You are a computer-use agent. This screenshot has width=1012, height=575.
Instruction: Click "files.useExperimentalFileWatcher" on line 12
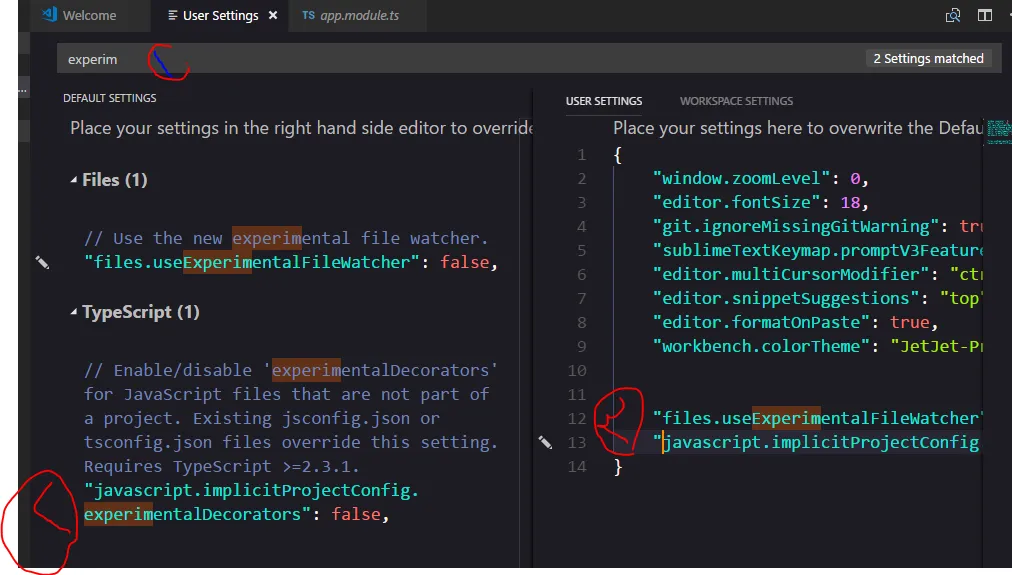817,418
